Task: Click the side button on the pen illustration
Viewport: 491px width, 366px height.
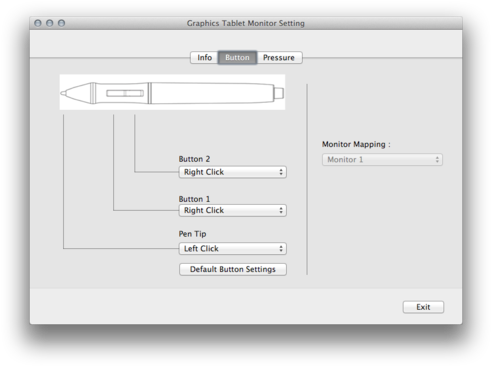Action: 125,93
